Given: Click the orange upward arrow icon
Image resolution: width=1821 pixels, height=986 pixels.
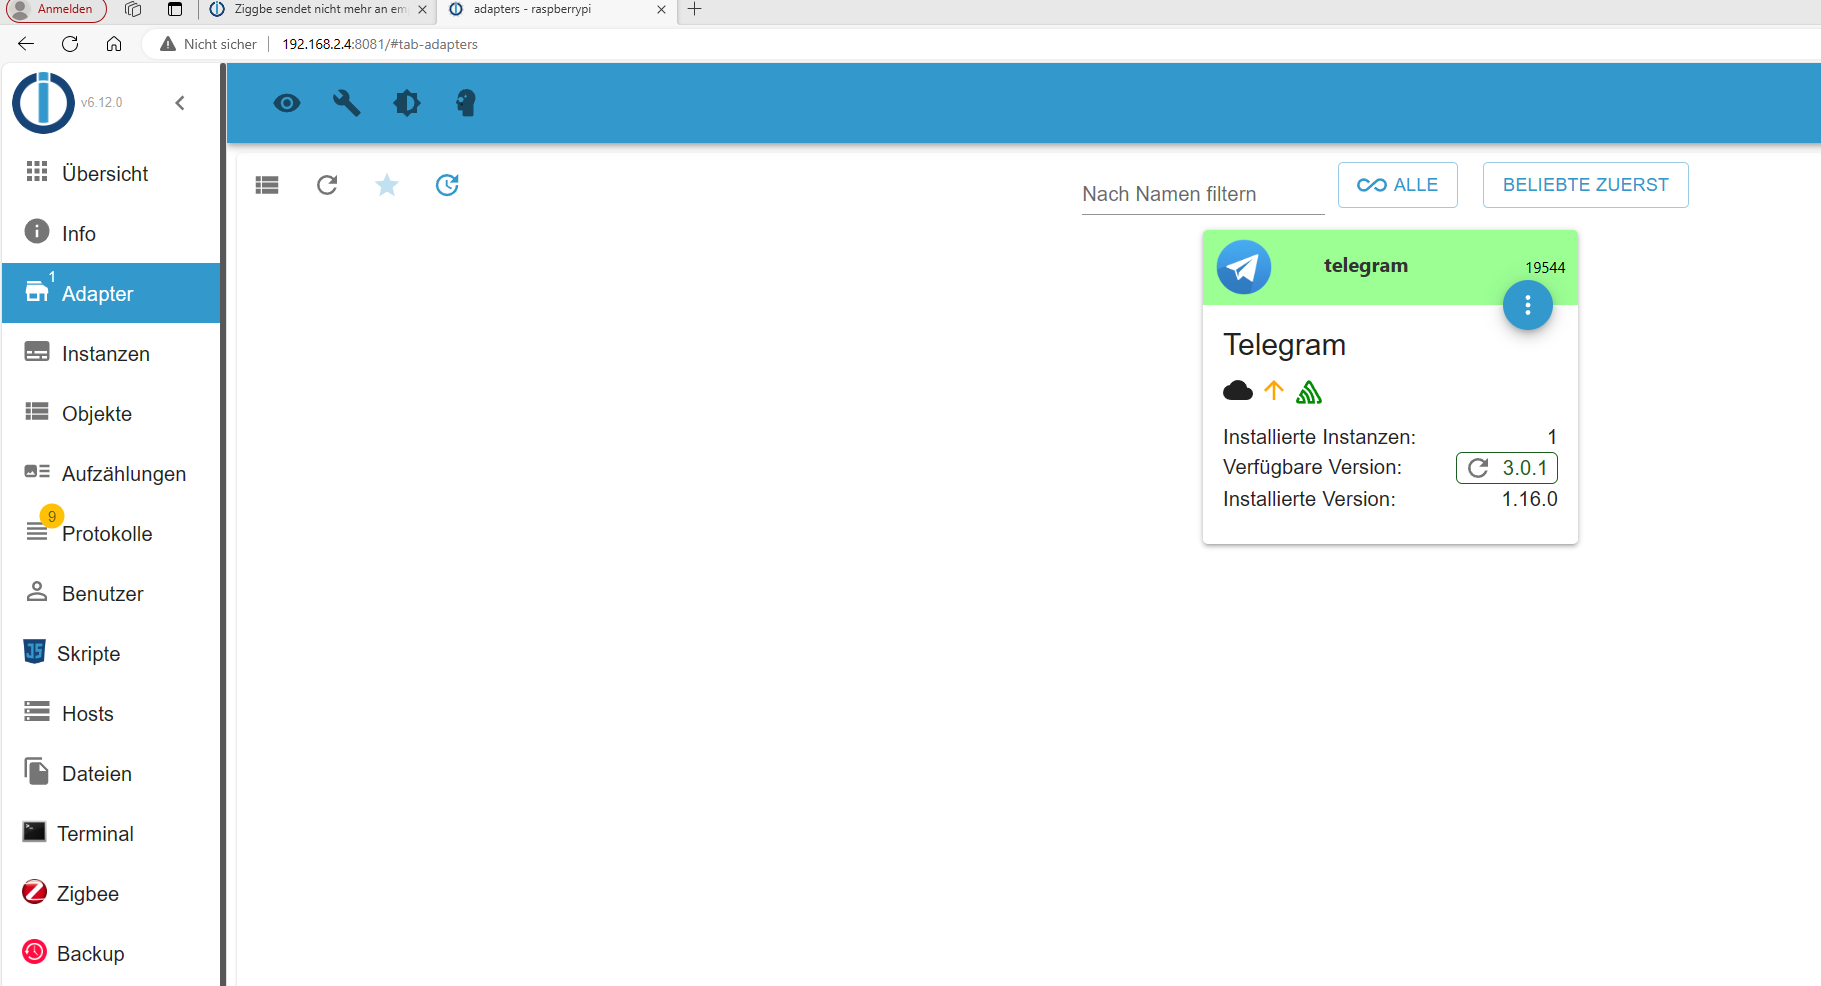Looking at the screenshot, I should 1274,391.
